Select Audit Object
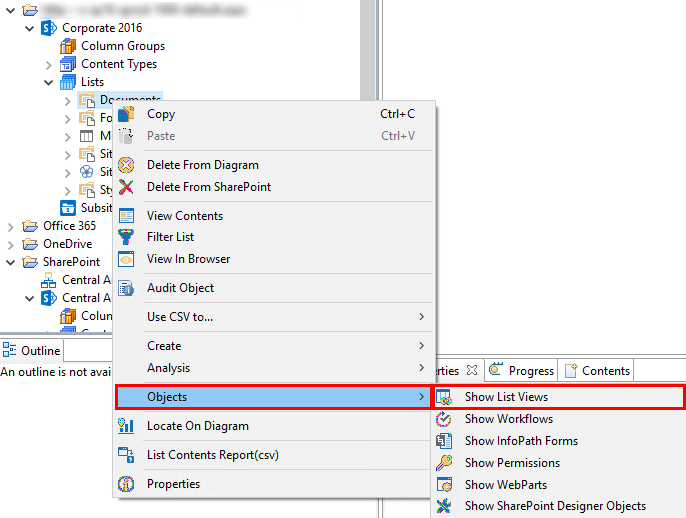This screenshot has height=518, width=686. pos(274,288)
